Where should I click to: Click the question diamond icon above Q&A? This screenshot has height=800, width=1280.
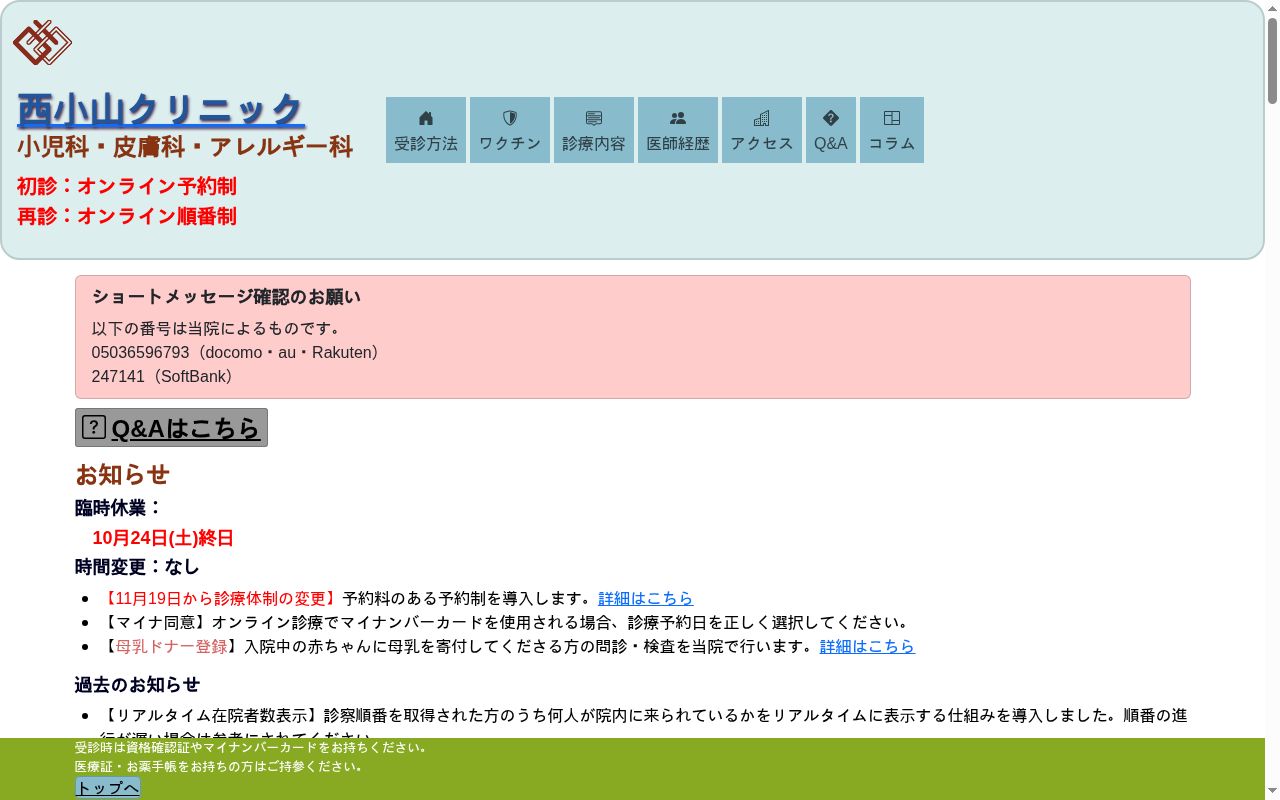(x=831, y=118)
